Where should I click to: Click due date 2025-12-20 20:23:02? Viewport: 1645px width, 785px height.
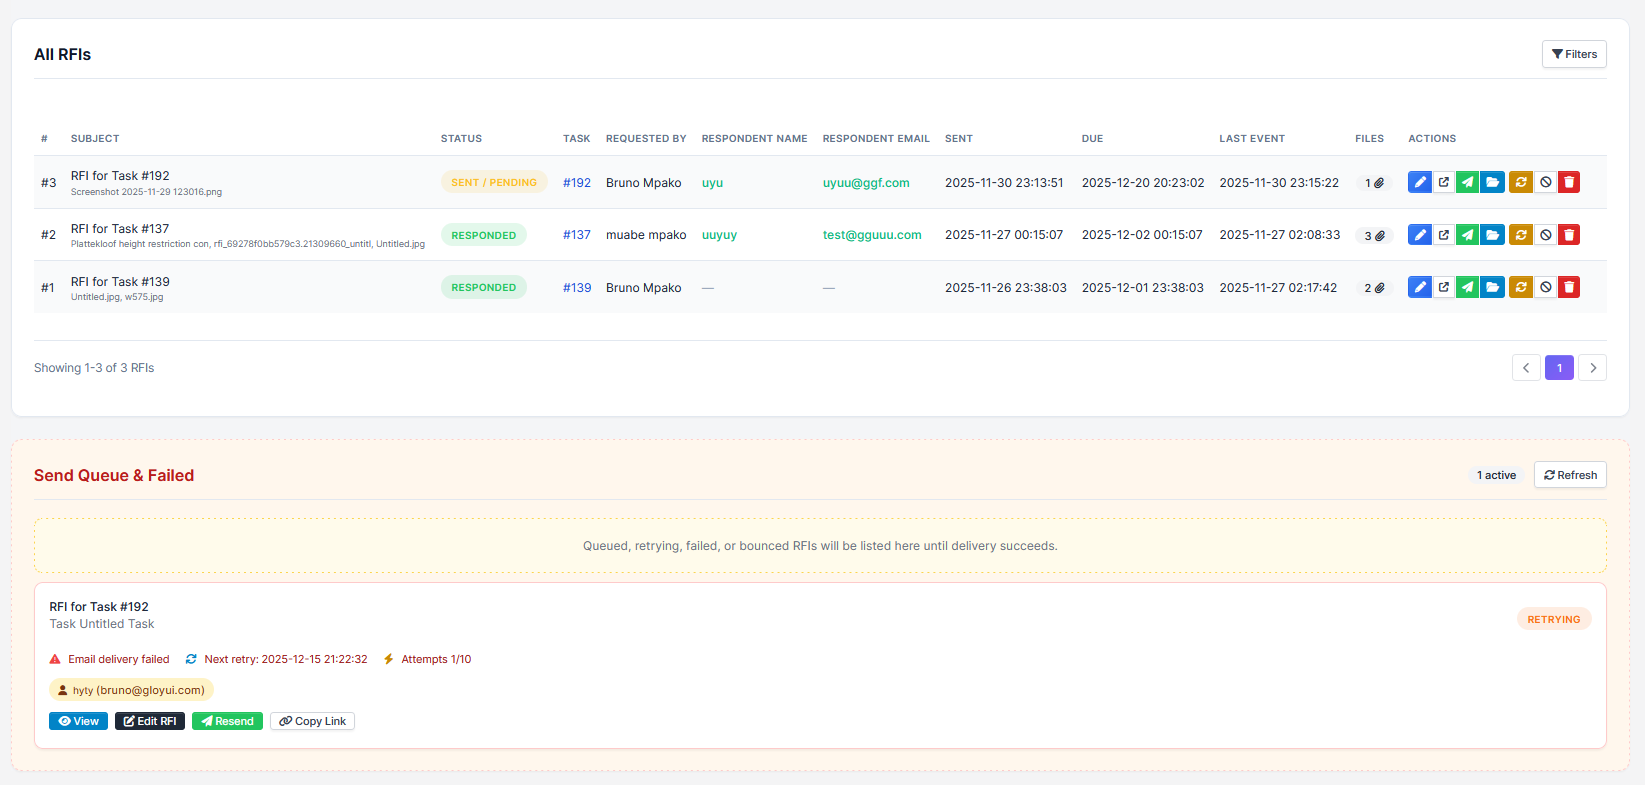[1143, 183]
